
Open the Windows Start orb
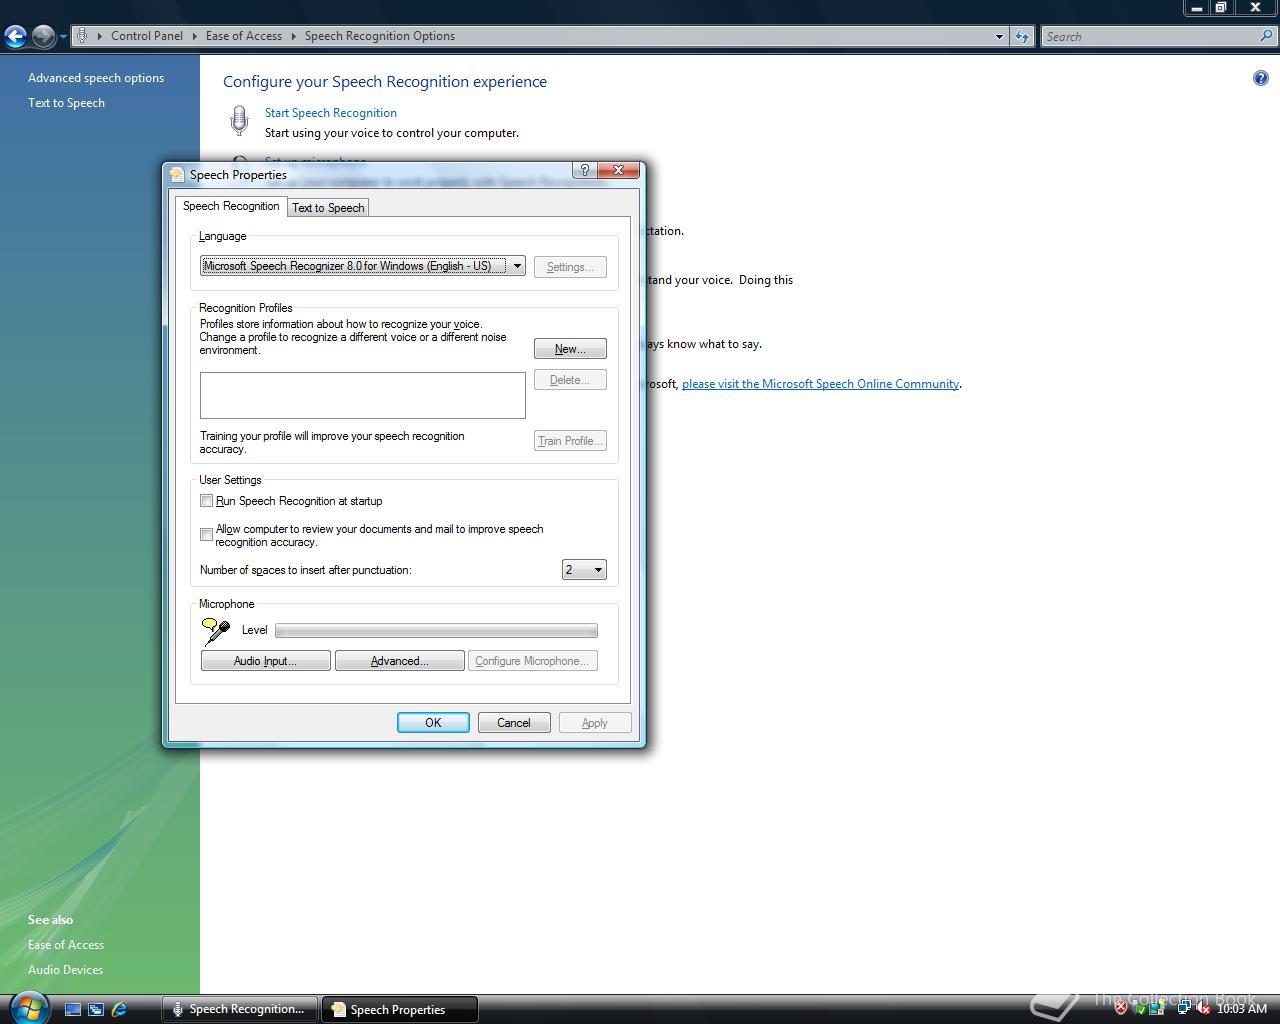[28, 1007]
